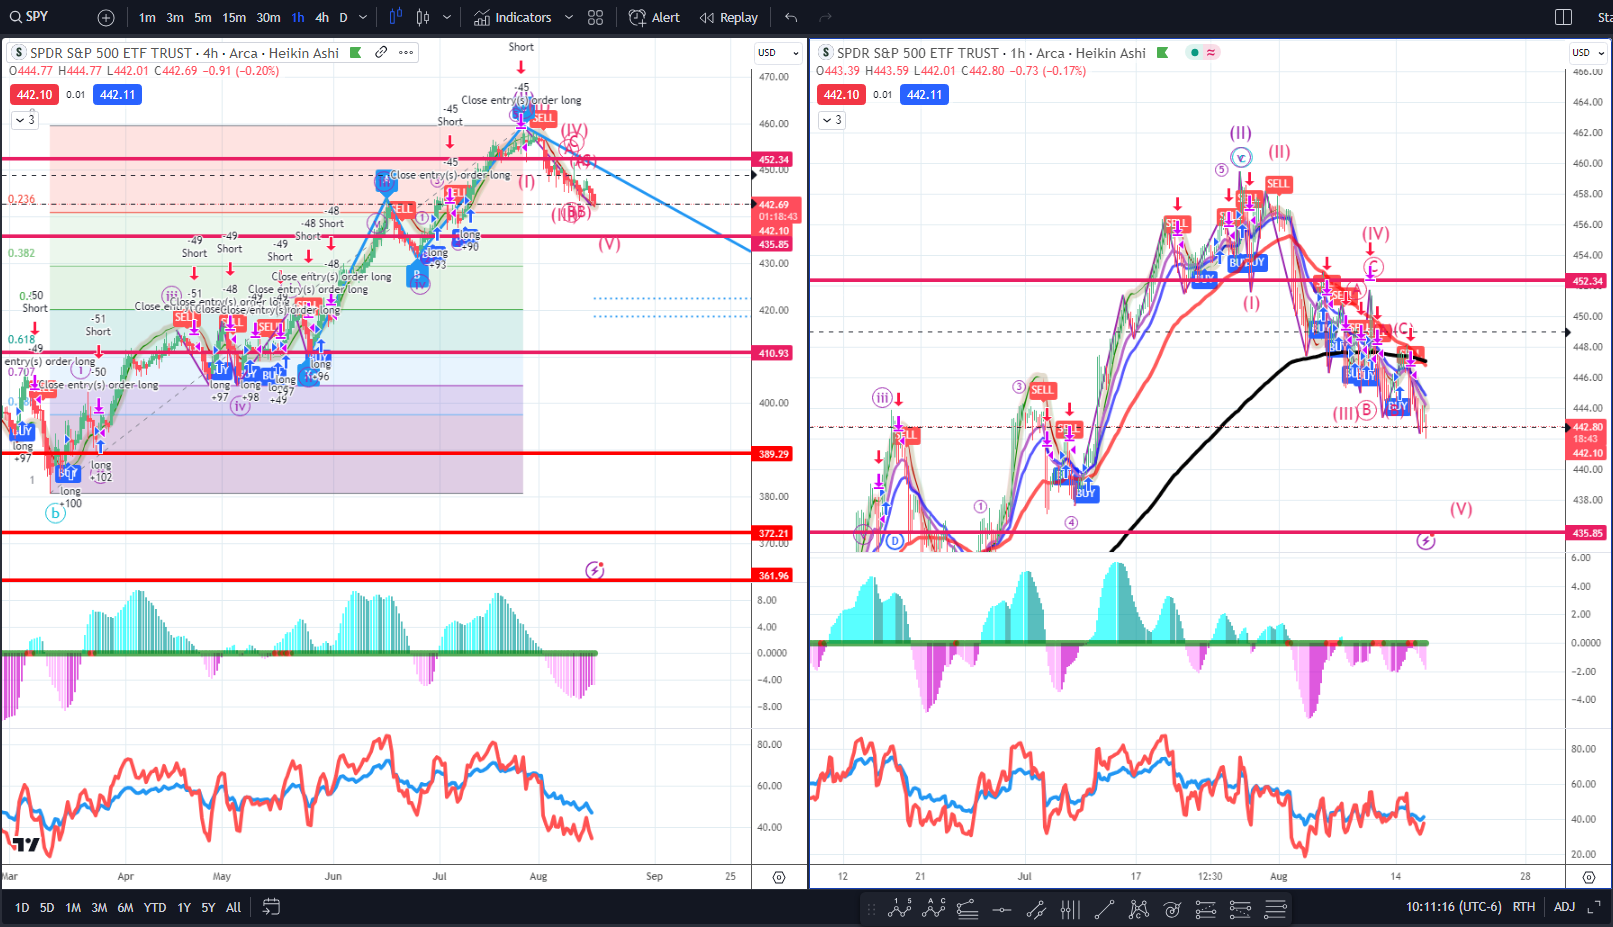Set date range to 3M

99,908
